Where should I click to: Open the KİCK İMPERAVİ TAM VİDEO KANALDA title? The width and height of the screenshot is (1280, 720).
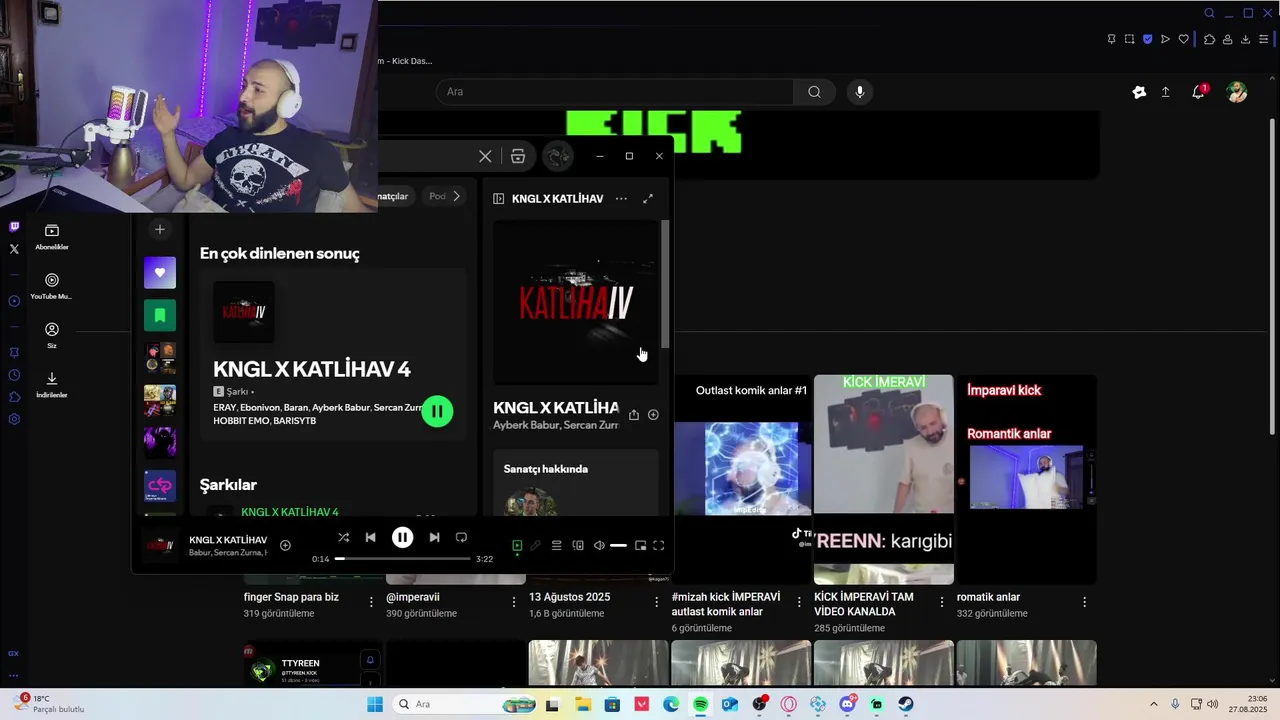pyautogui.click(x=864, y=604)
